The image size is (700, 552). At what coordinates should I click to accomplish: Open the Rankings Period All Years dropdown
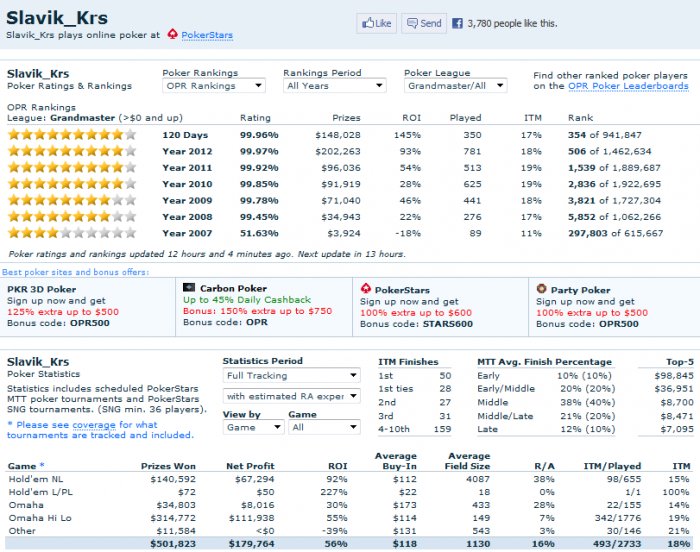(334, 86)
